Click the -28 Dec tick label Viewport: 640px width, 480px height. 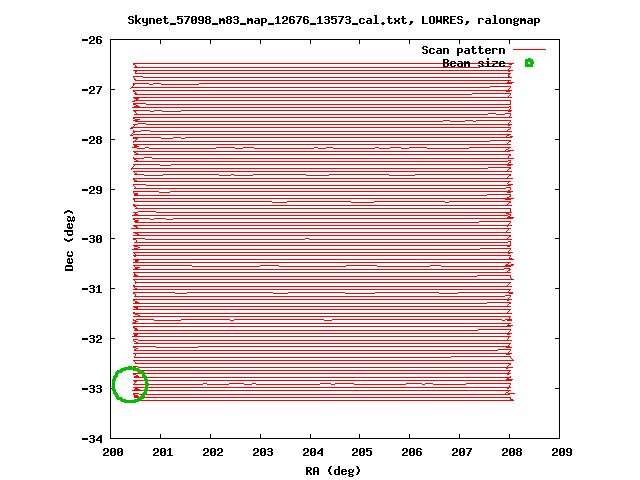pos(92,140)
